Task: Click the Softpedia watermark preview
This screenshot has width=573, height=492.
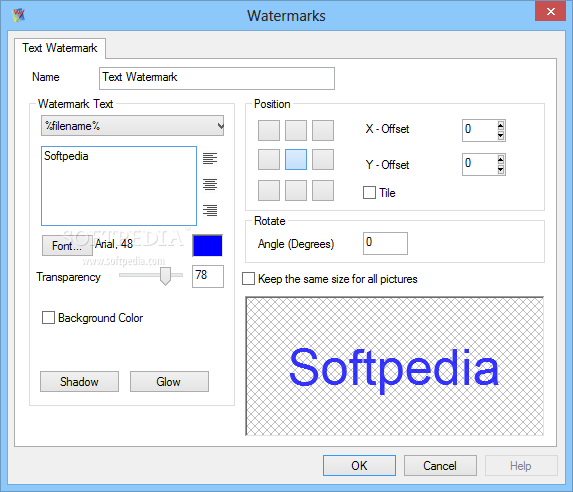Action: coord(394,366)
